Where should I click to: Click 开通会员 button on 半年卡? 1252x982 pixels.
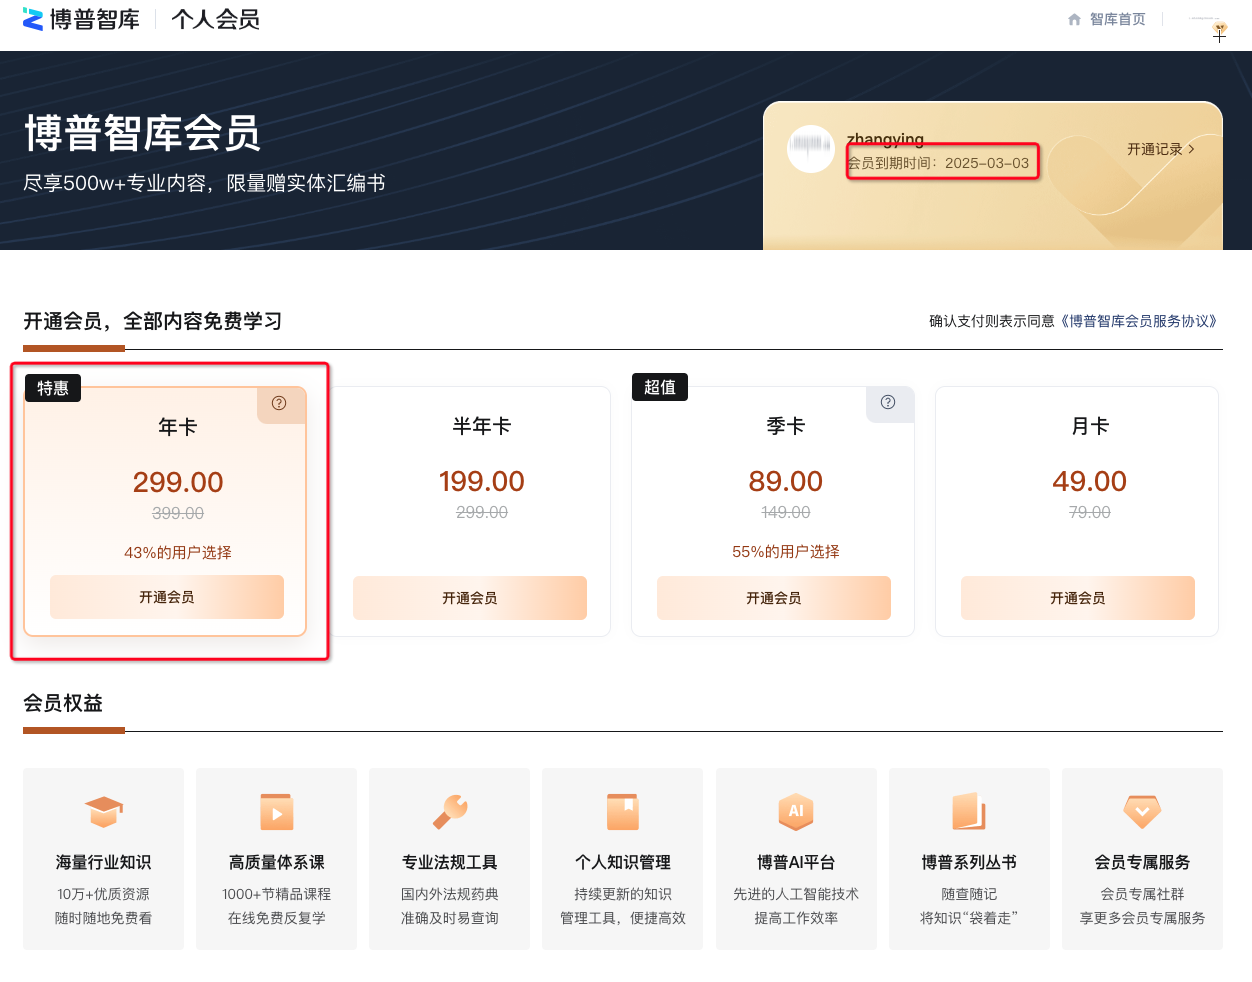click(x=470, y=598)
